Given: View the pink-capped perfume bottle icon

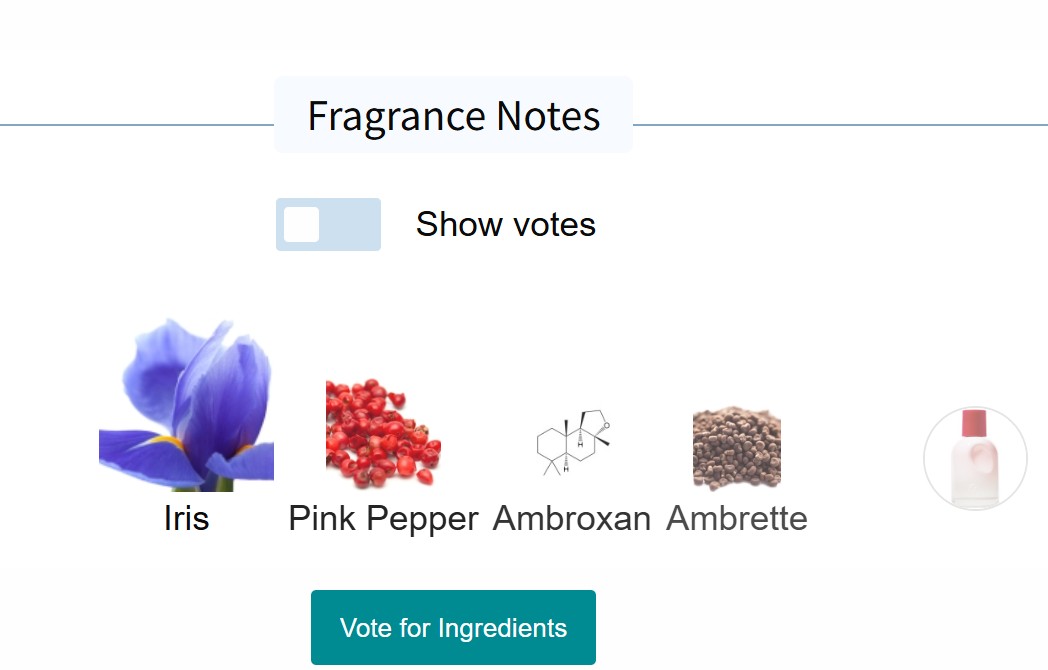Looking at the screenshot, I should [975, 459].
